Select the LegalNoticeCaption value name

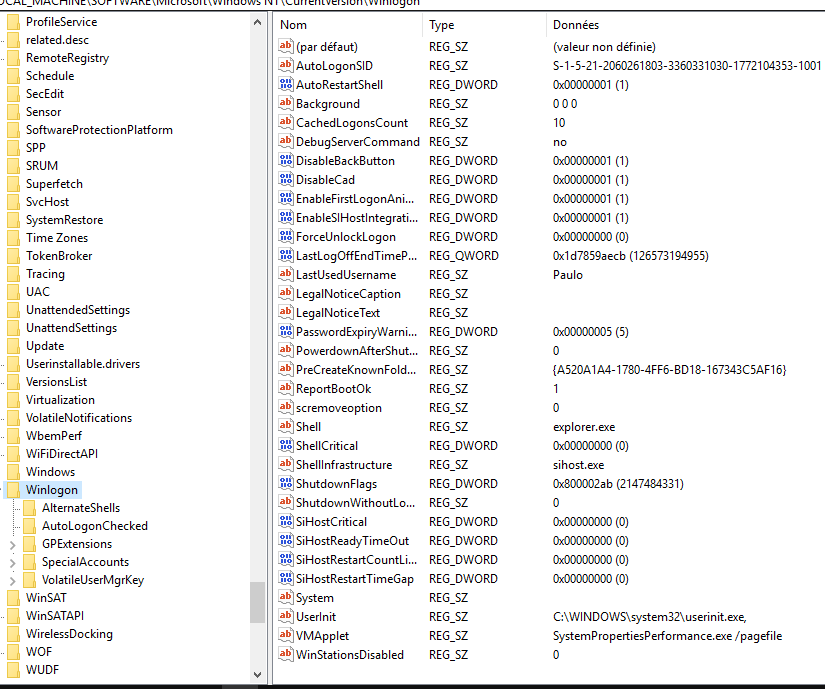pyautogui.click(x=348, y=294)
